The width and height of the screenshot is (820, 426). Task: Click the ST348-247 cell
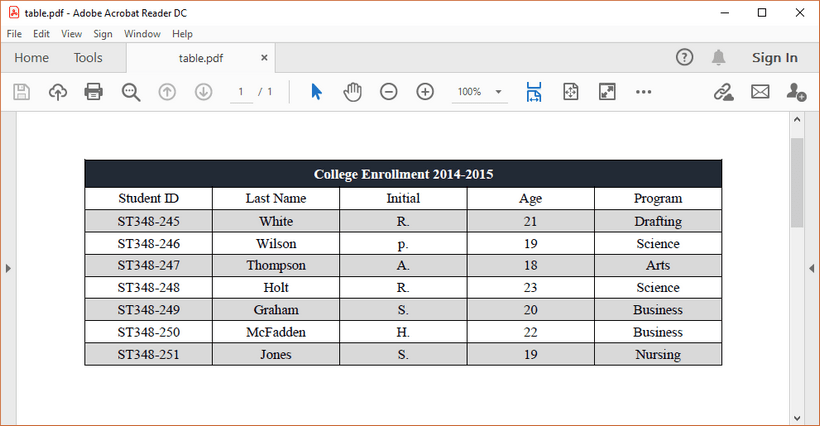(149, 266)
